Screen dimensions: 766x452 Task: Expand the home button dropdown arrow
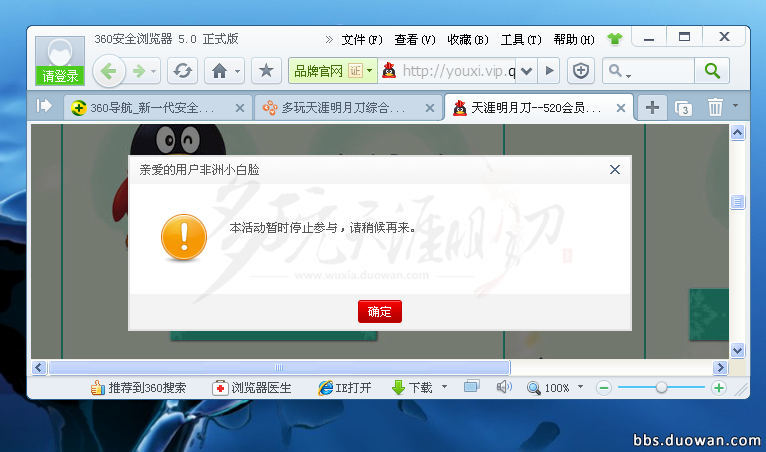pyautogui.click(x=237, y=71)
